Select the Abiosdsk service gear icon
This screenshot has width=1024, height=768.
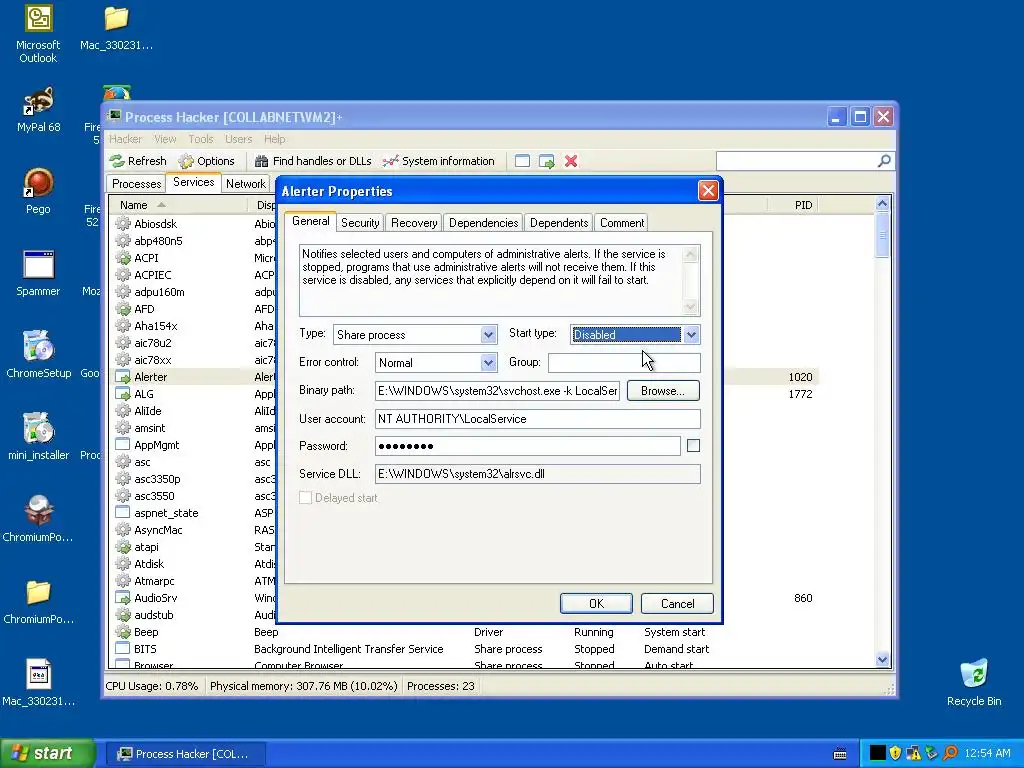[x=123, y=223]
